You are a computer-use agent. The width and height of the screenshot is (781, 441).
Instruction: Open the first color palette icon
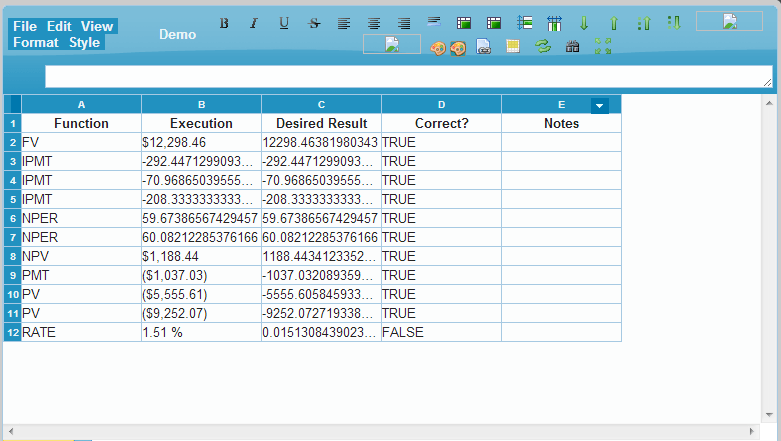437,48
